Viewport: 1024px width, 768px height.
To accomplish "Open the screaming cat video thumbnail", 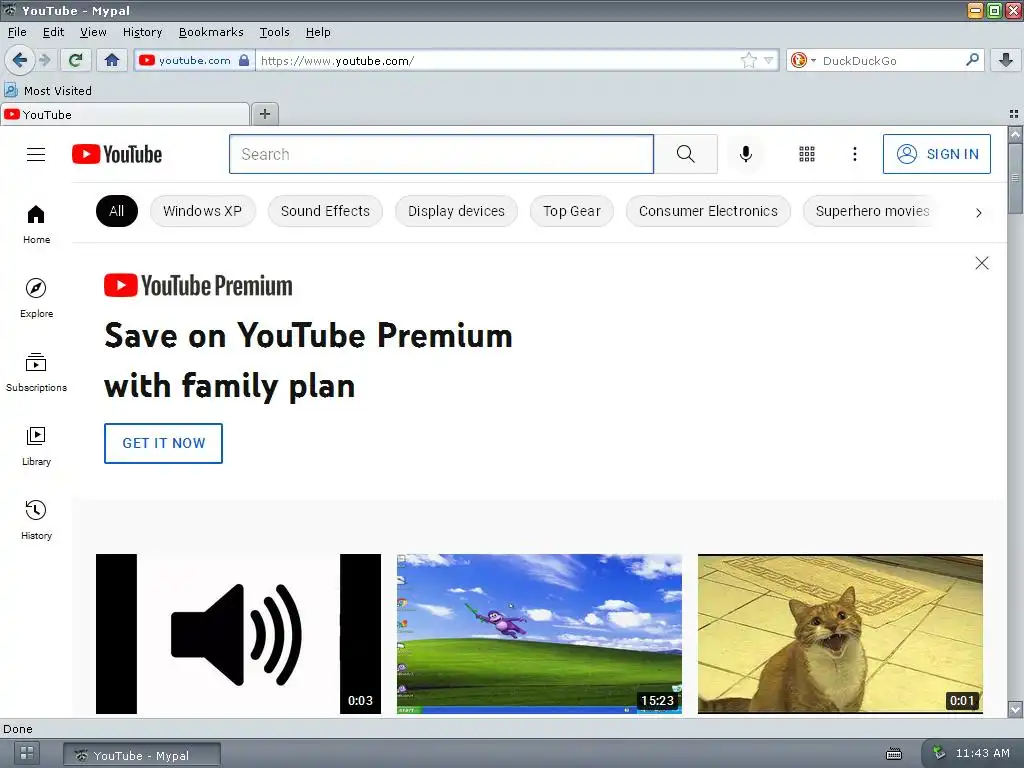I will click(840, 633).
